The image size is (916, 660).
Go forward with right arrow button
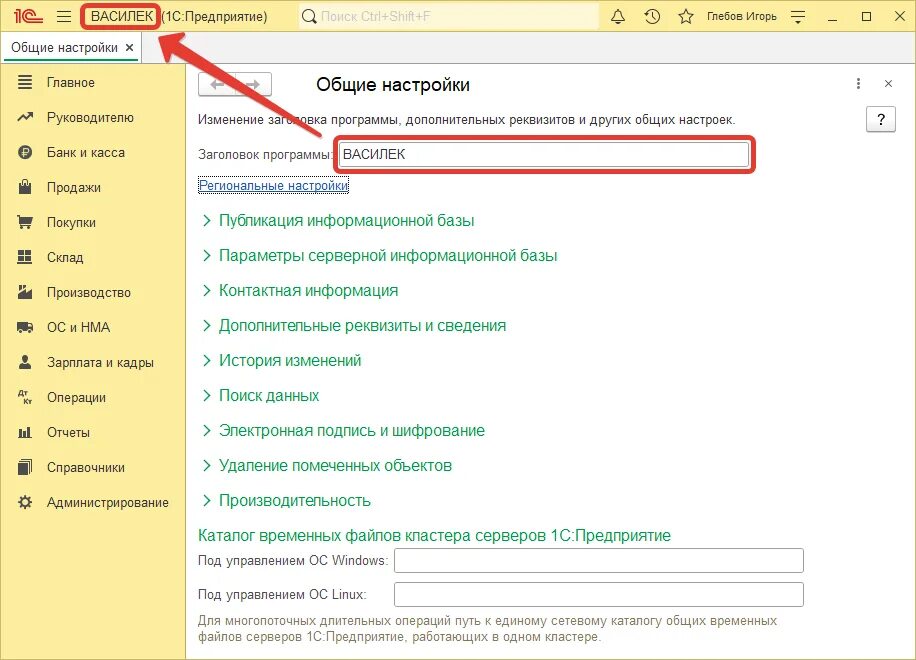pyautogui.click(x=253, y=85)
